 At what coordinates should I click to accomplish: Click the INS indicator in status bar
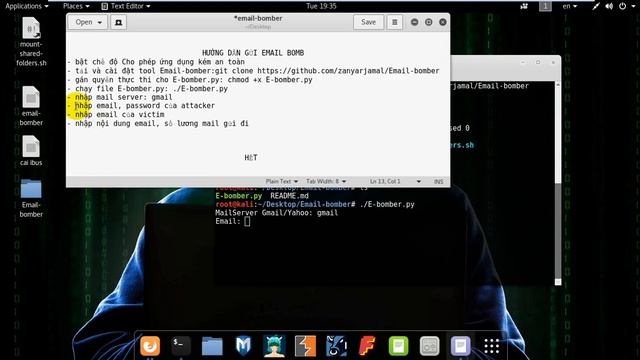tap(438, 181)
